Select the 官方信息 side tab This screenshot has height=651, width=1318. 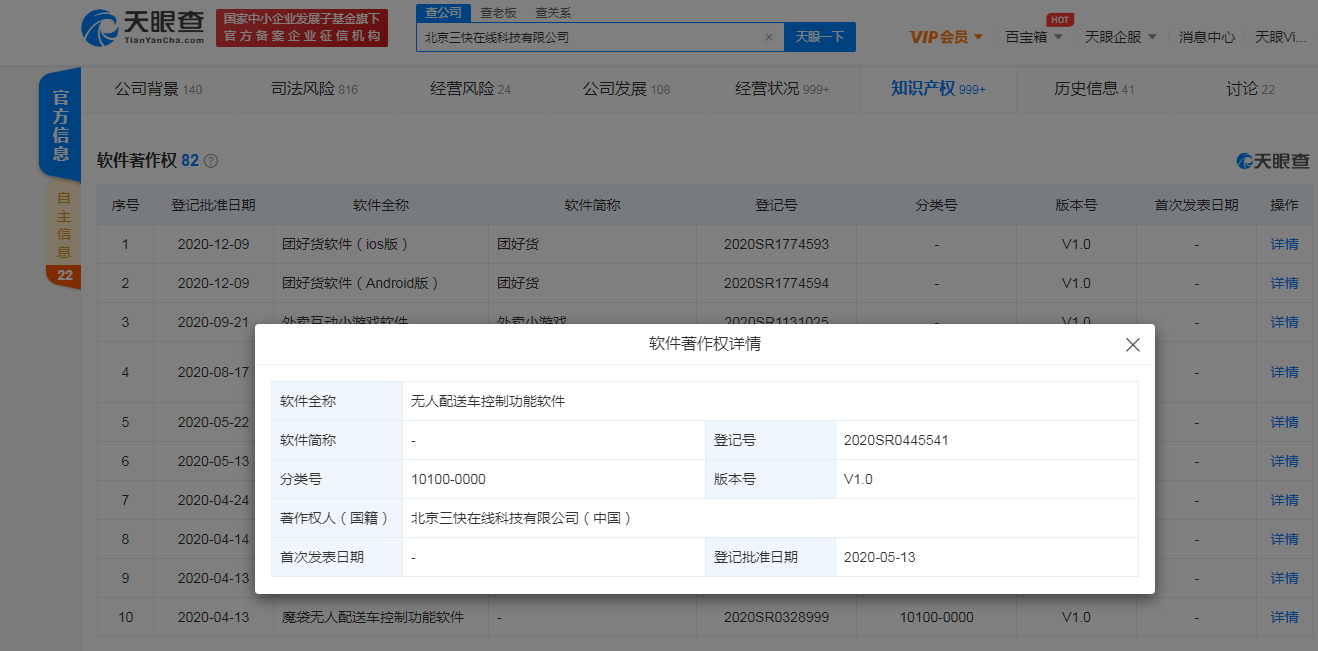click(x=61, y=126)
